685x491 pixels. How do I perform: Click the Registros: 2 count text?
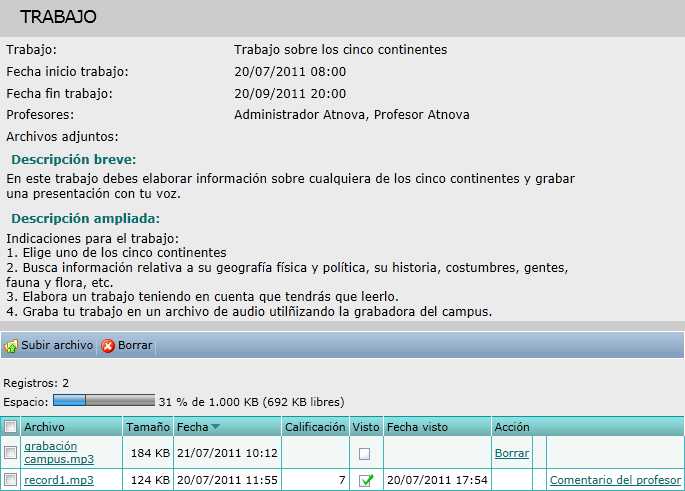(x=36, y=383)
